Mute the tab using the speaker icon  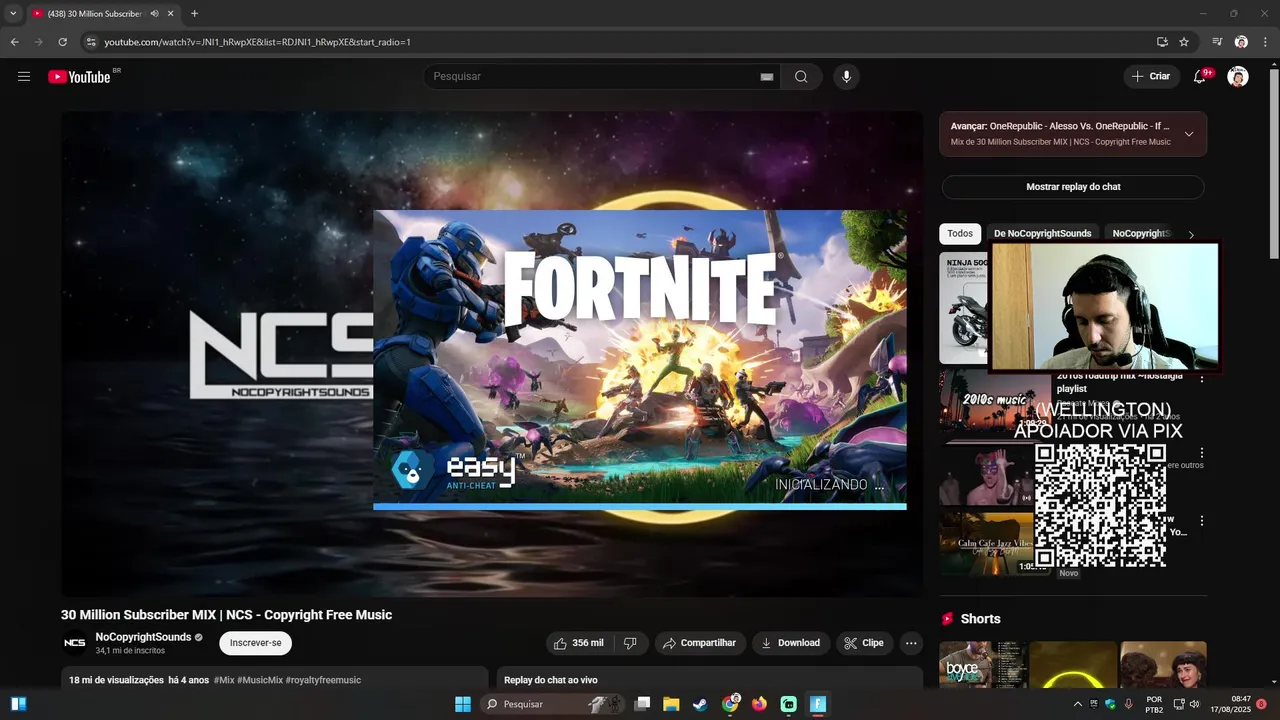[154, 14]
